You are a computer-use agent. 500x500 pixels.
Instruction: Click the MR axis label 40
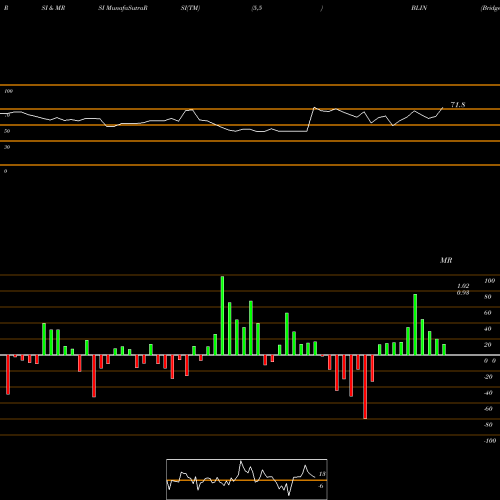pyautogui.click(x=488, y=329)
